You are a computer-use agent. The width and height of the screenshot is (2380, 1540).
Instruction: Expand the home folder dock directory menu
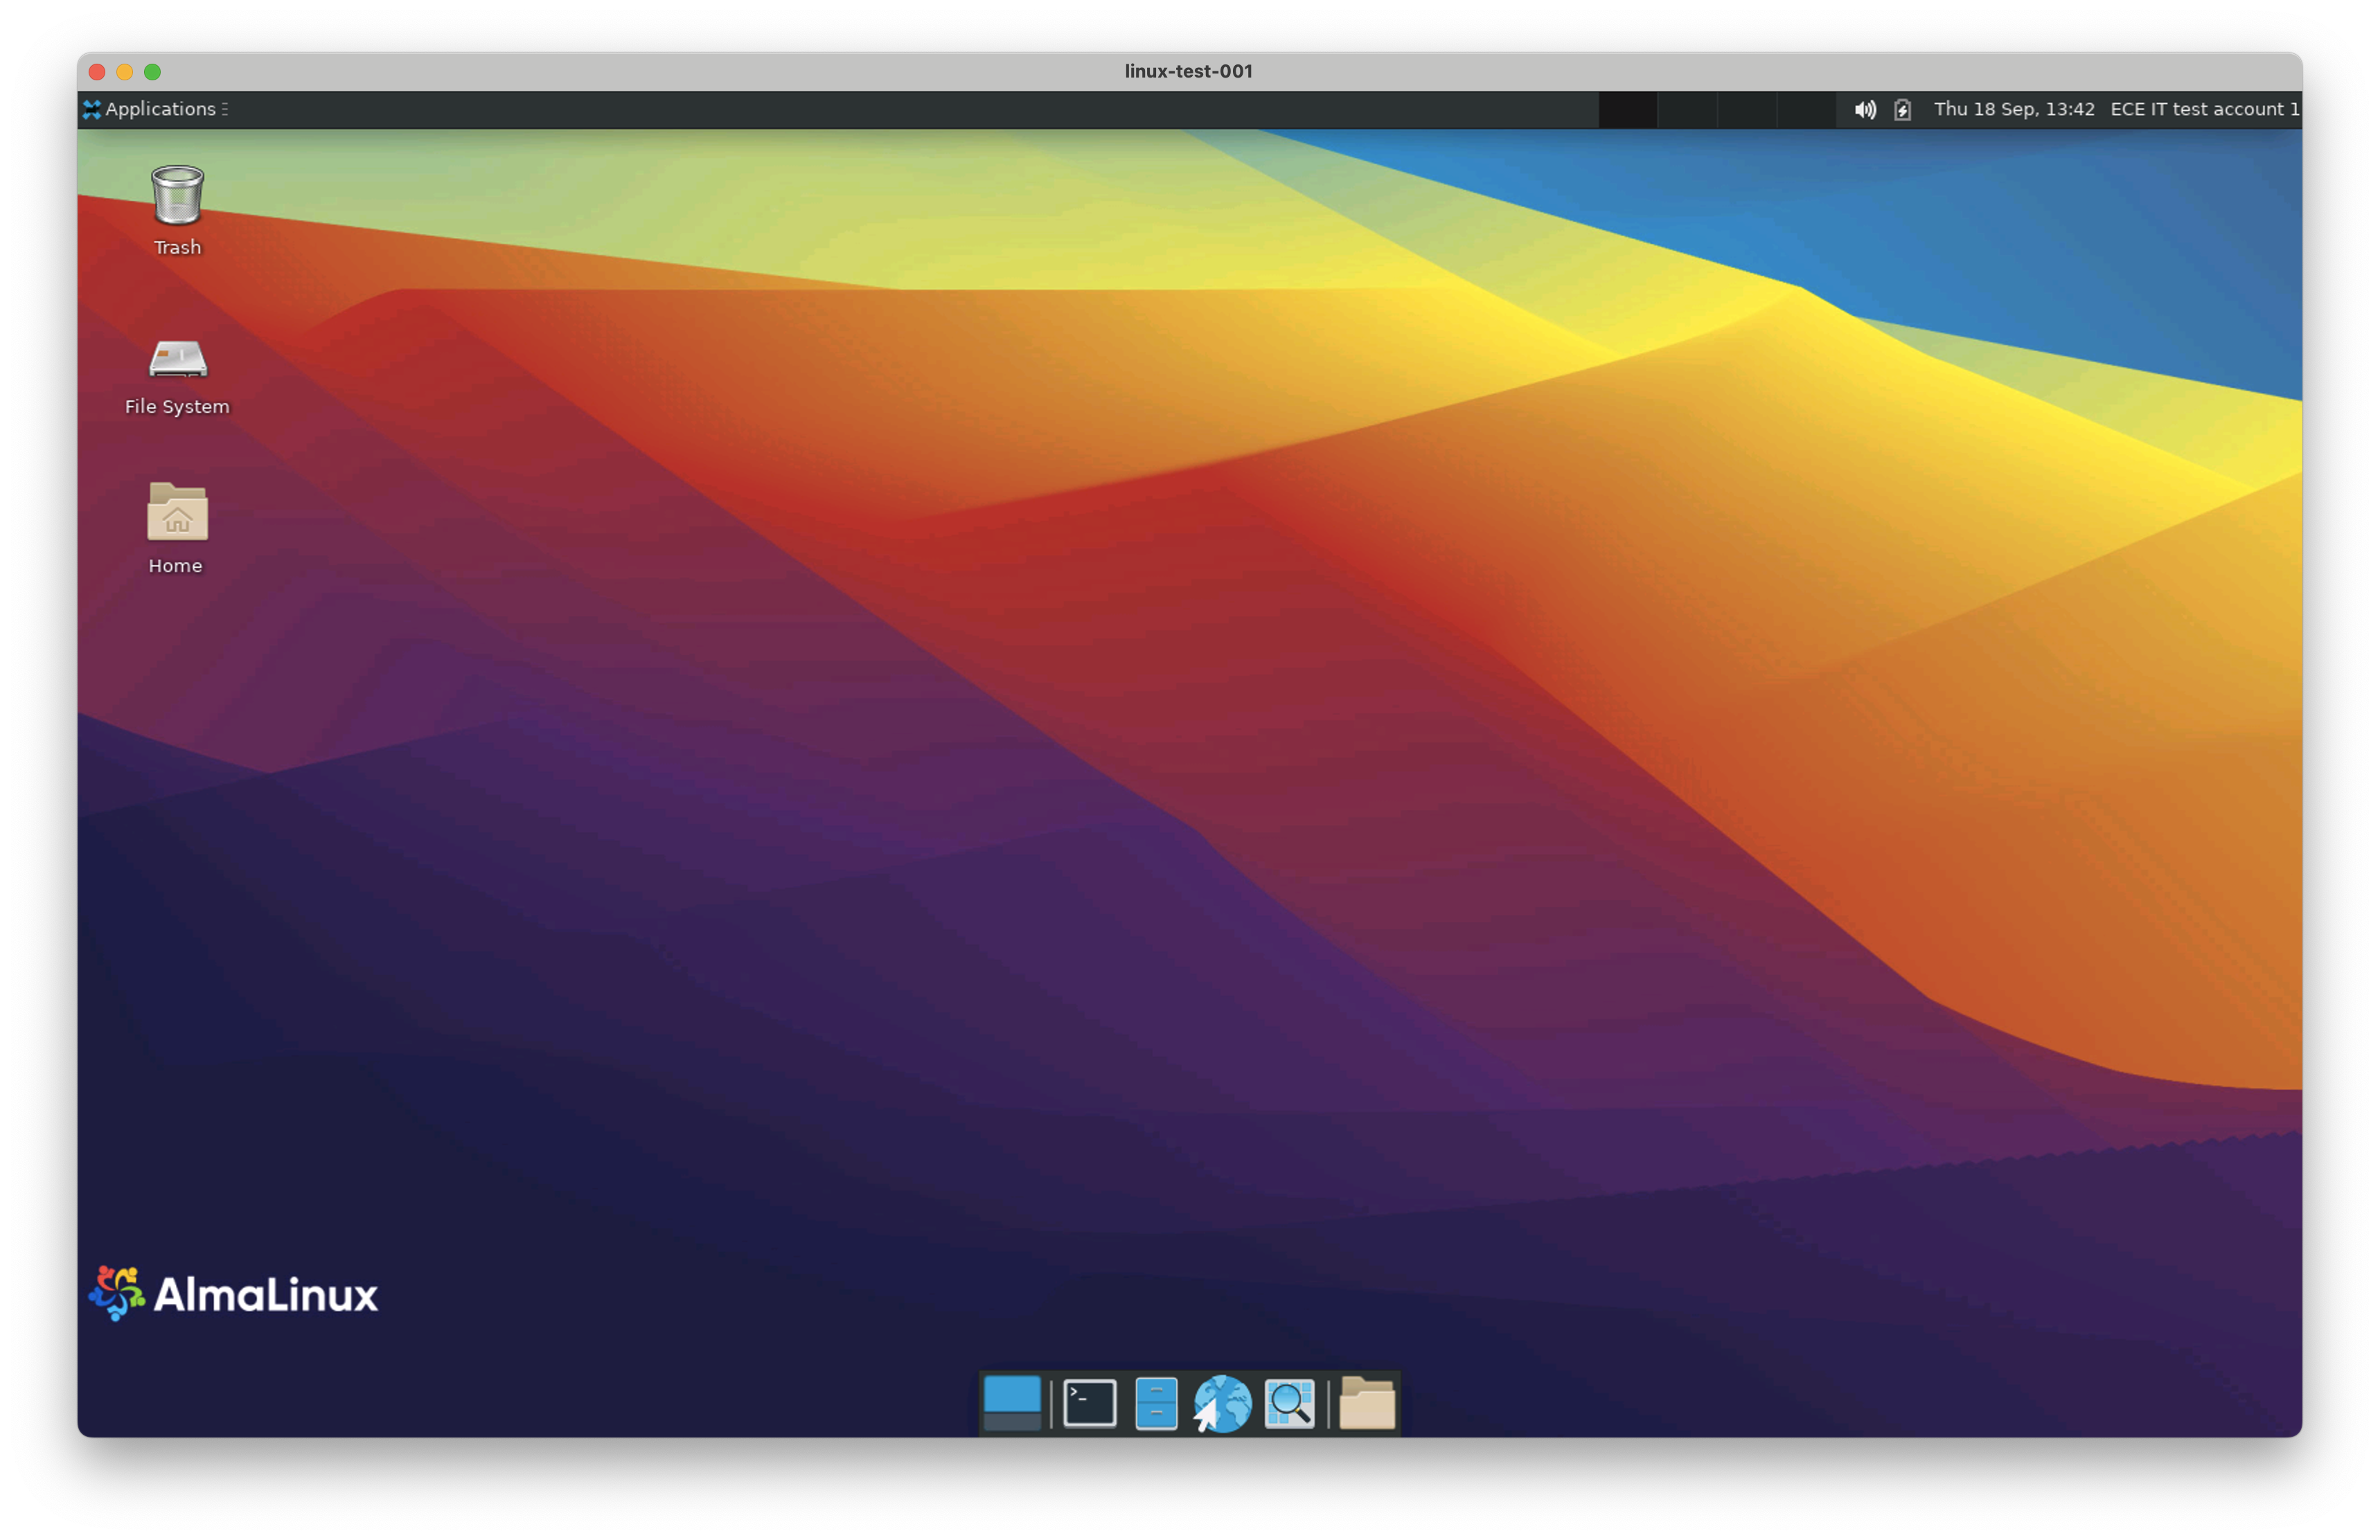pos(1366,1402)
